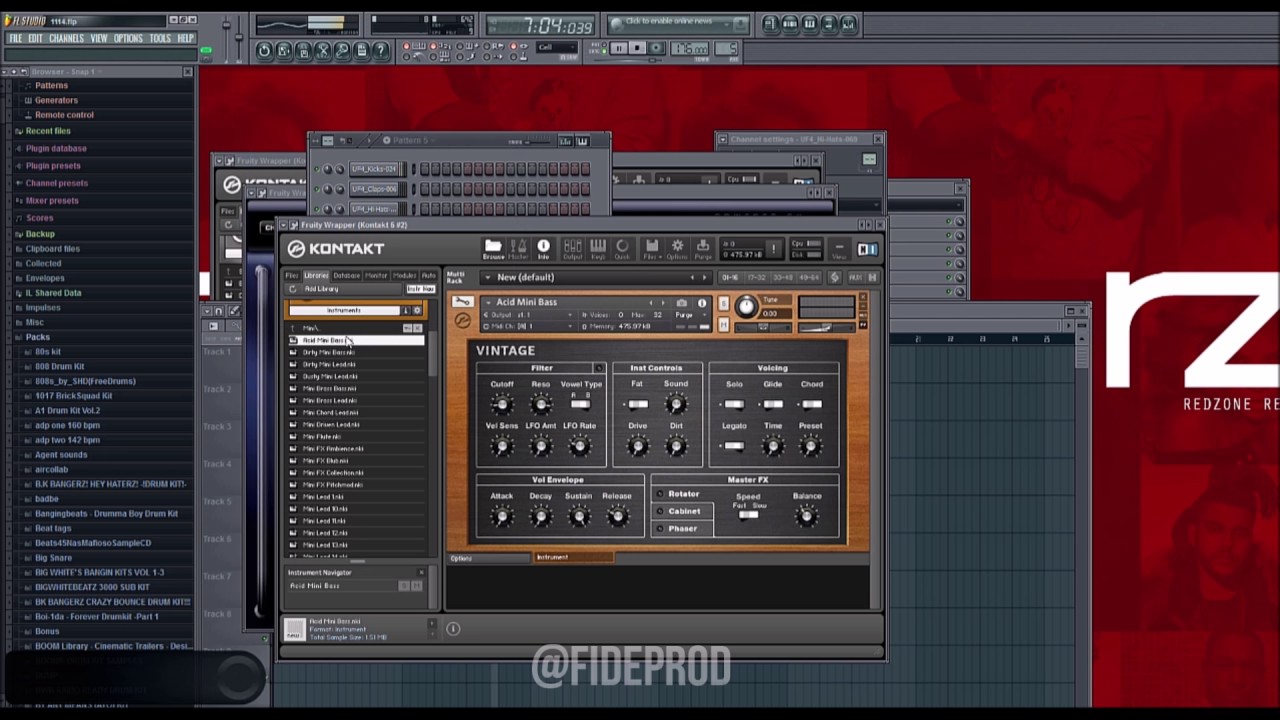Expand the Packs folder in FL browser
The image size is (1280, 720).
(37, 337)
